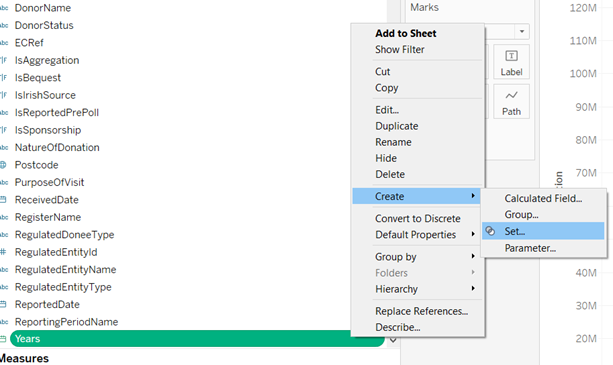This screenshot has height=365, width=613.
Task: Select Group... in the Create submenu
Action: click(521, 215)
